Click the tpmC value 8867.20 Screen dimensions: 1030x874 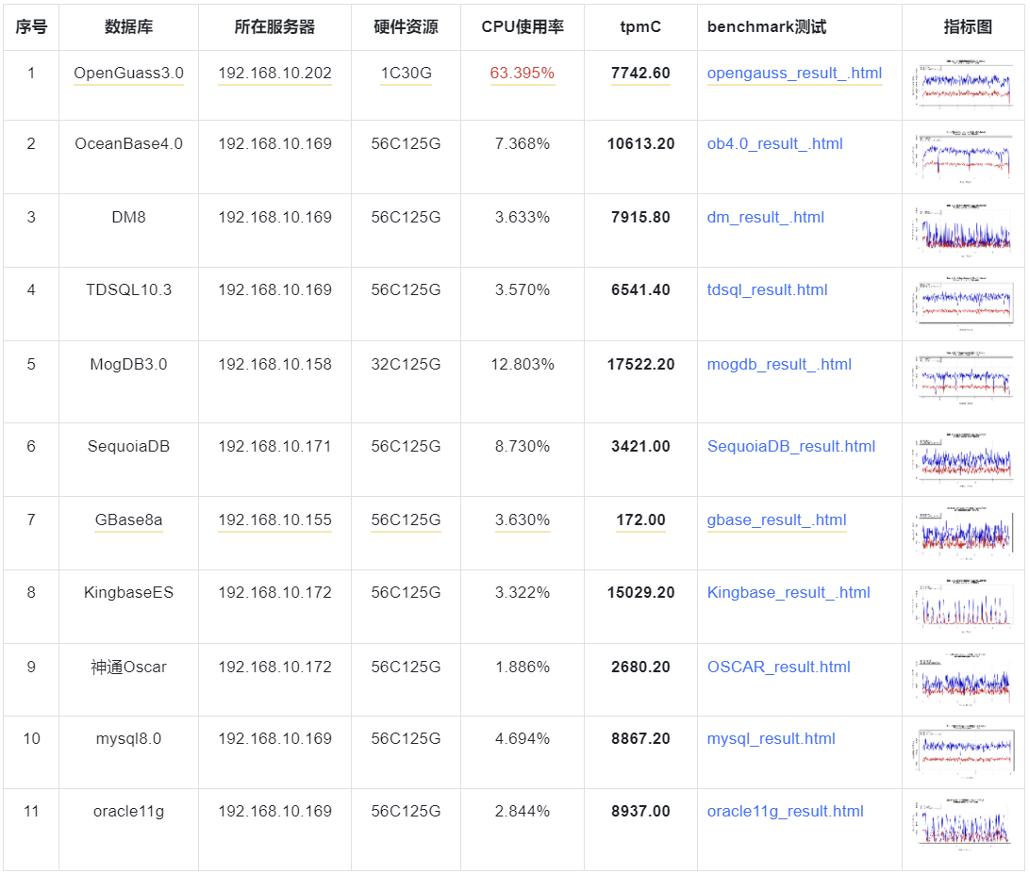tap(640, 739)
